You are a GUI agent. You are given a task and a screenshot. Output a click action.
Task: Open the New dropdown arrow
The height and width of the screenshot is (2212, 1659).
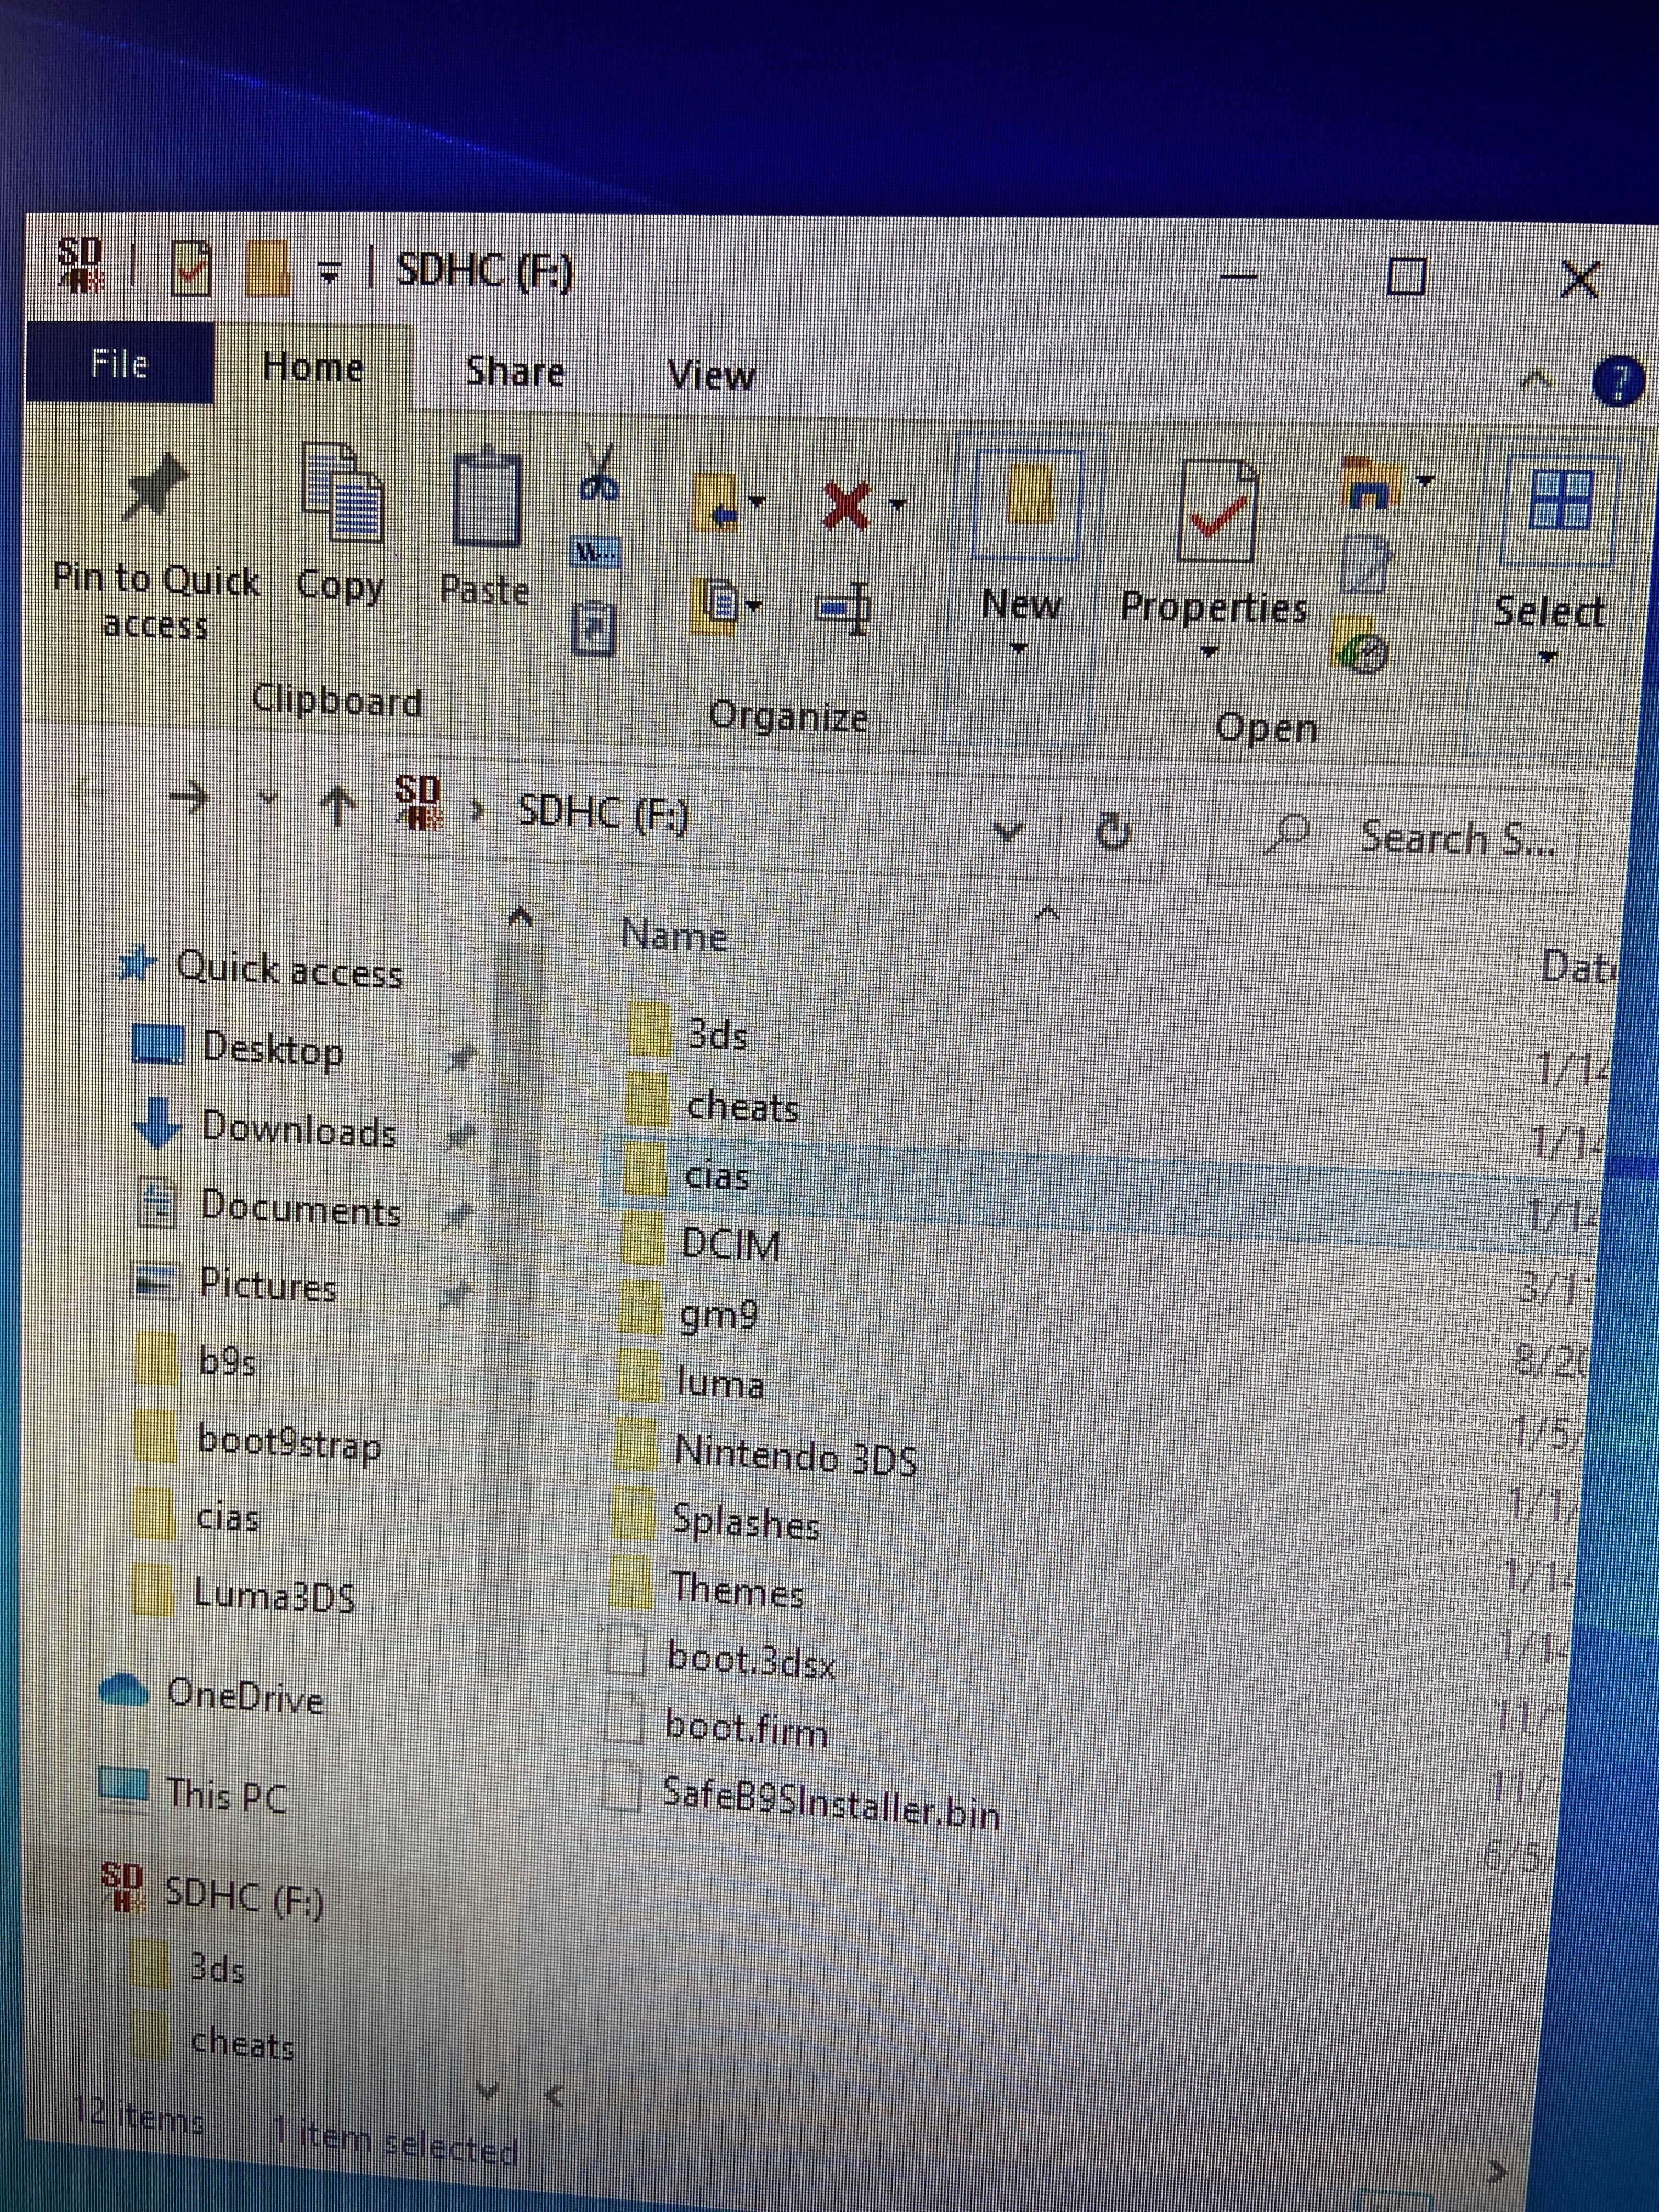point(1019,649)
